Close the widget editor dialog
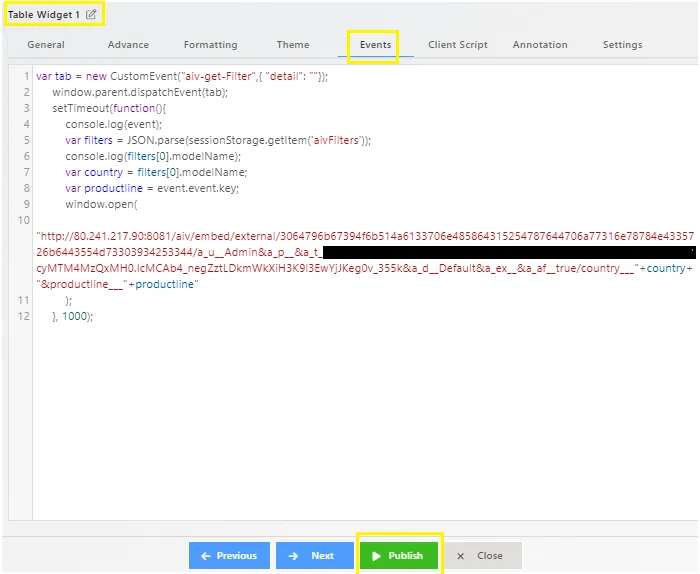Screen dimensions: 700x574 pos(483,556)
